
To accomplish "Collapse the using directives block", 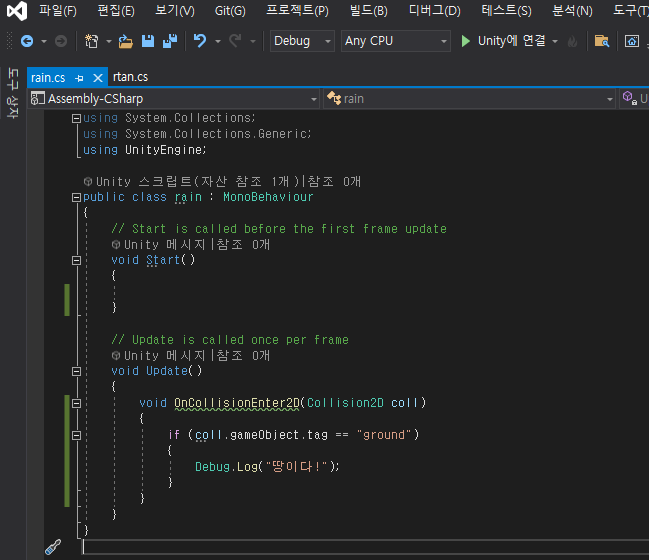I will (x=76, y=119).
